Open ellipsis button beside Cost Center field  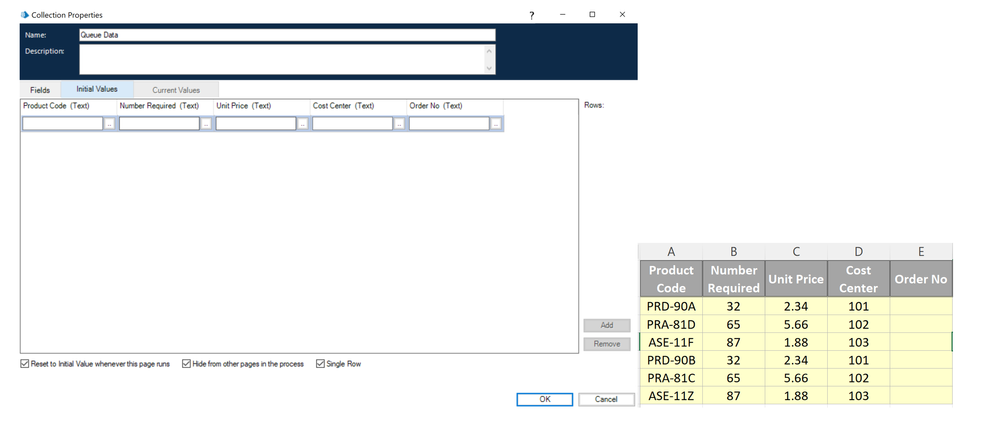(400, 124)
